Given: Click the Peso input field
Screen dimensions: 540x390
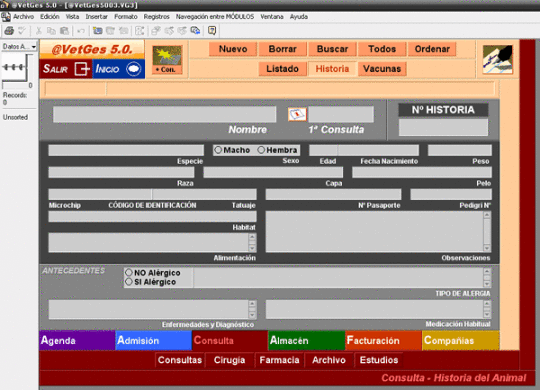Looking at the screenshot, I should (460, 150).
